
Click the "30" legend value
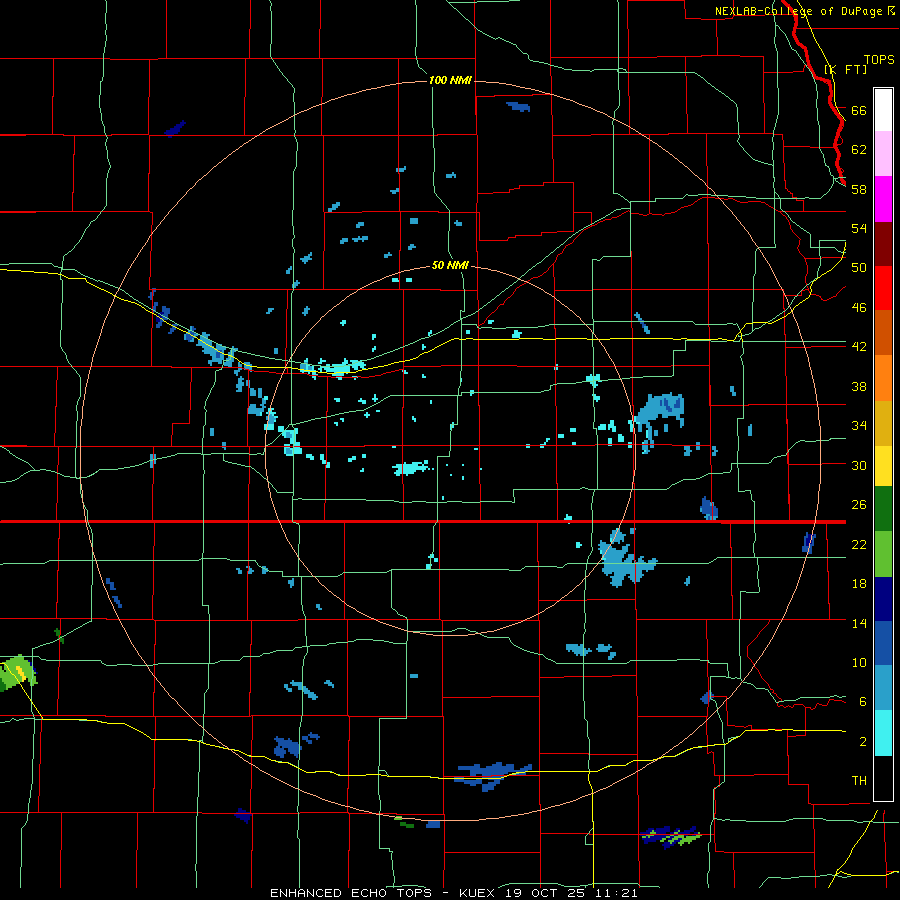[859, 465]
